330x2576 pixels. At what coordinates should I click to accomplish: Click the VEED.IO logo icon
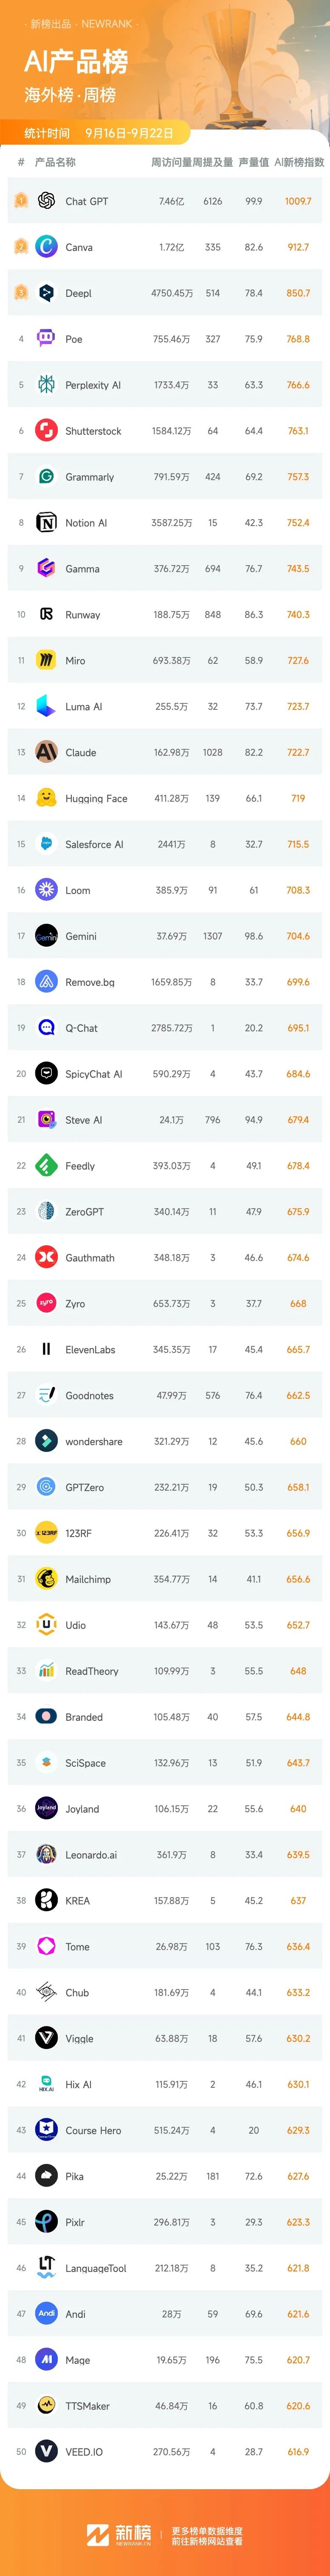coord(46,2452)
